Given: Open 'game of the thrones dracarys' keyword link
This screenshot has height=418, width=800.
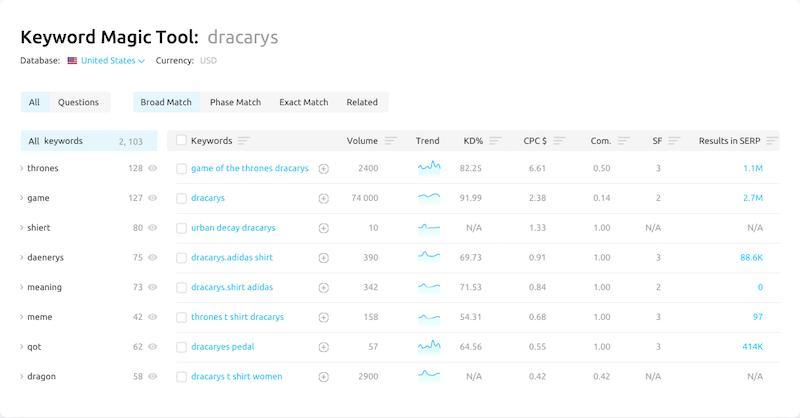Looking at the screenshot, I should (249, 168).
